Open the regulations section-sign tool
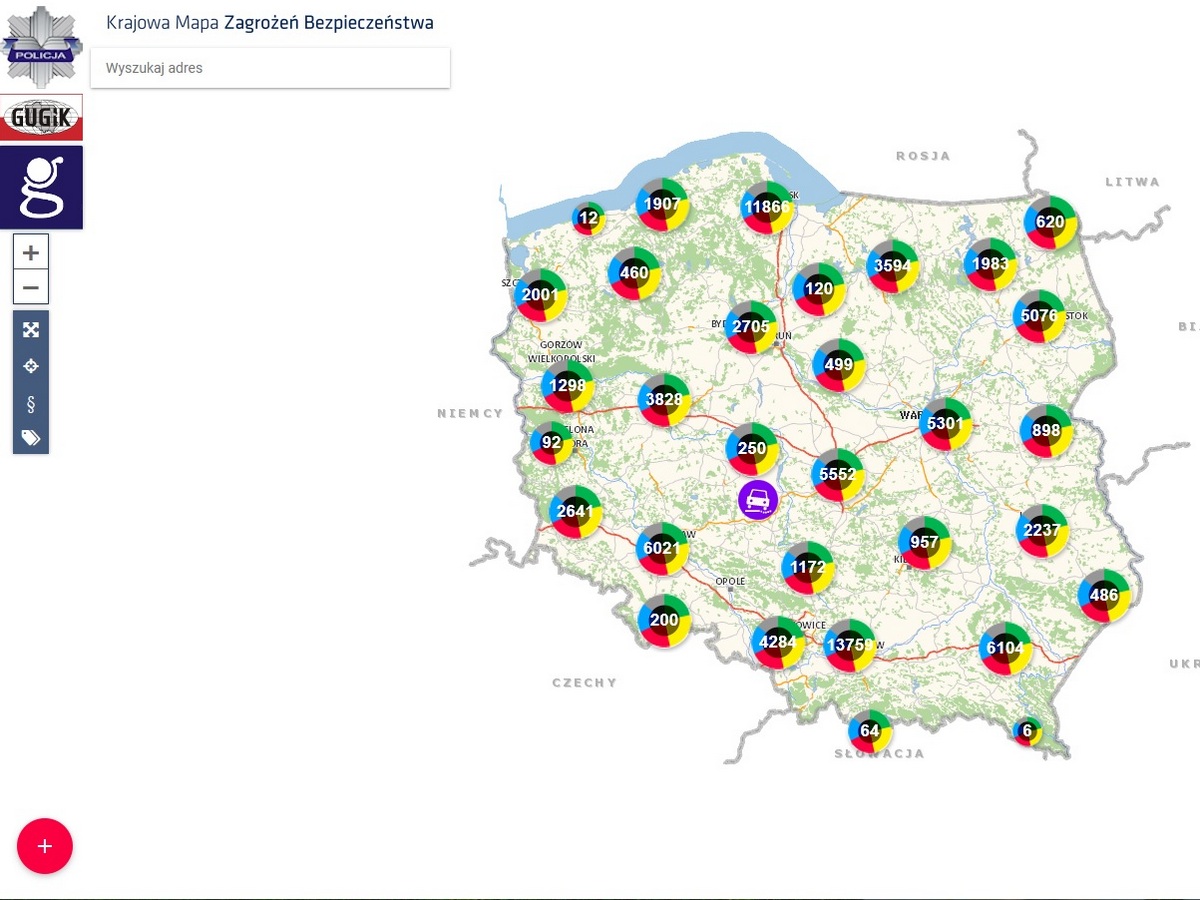Image resolution: width=1200 pixels, height=900 pixels. (x=31, y=402)
